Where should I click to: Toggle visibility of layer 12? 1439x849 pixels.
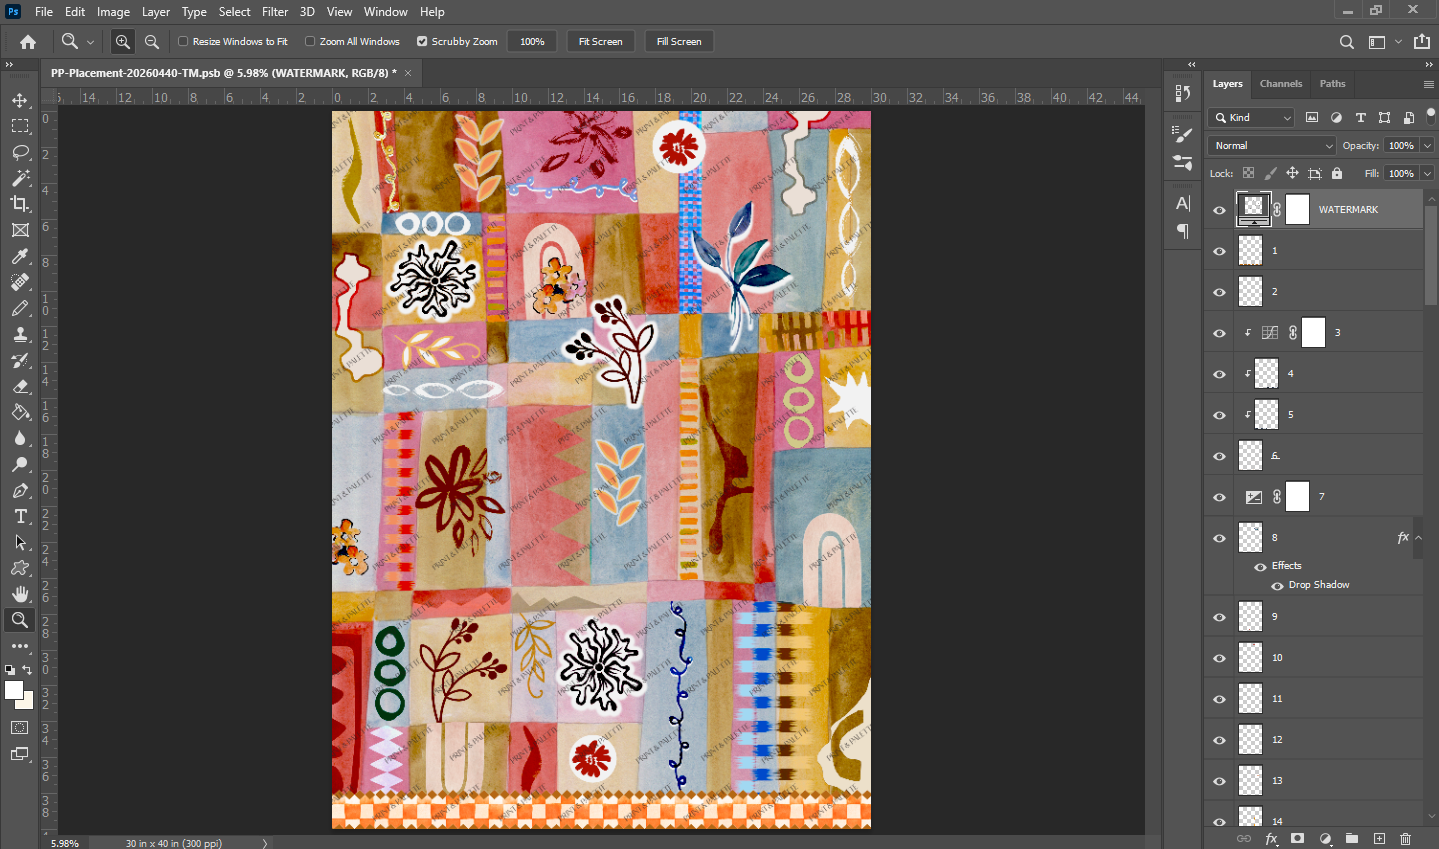click(x=1219, y=740)
